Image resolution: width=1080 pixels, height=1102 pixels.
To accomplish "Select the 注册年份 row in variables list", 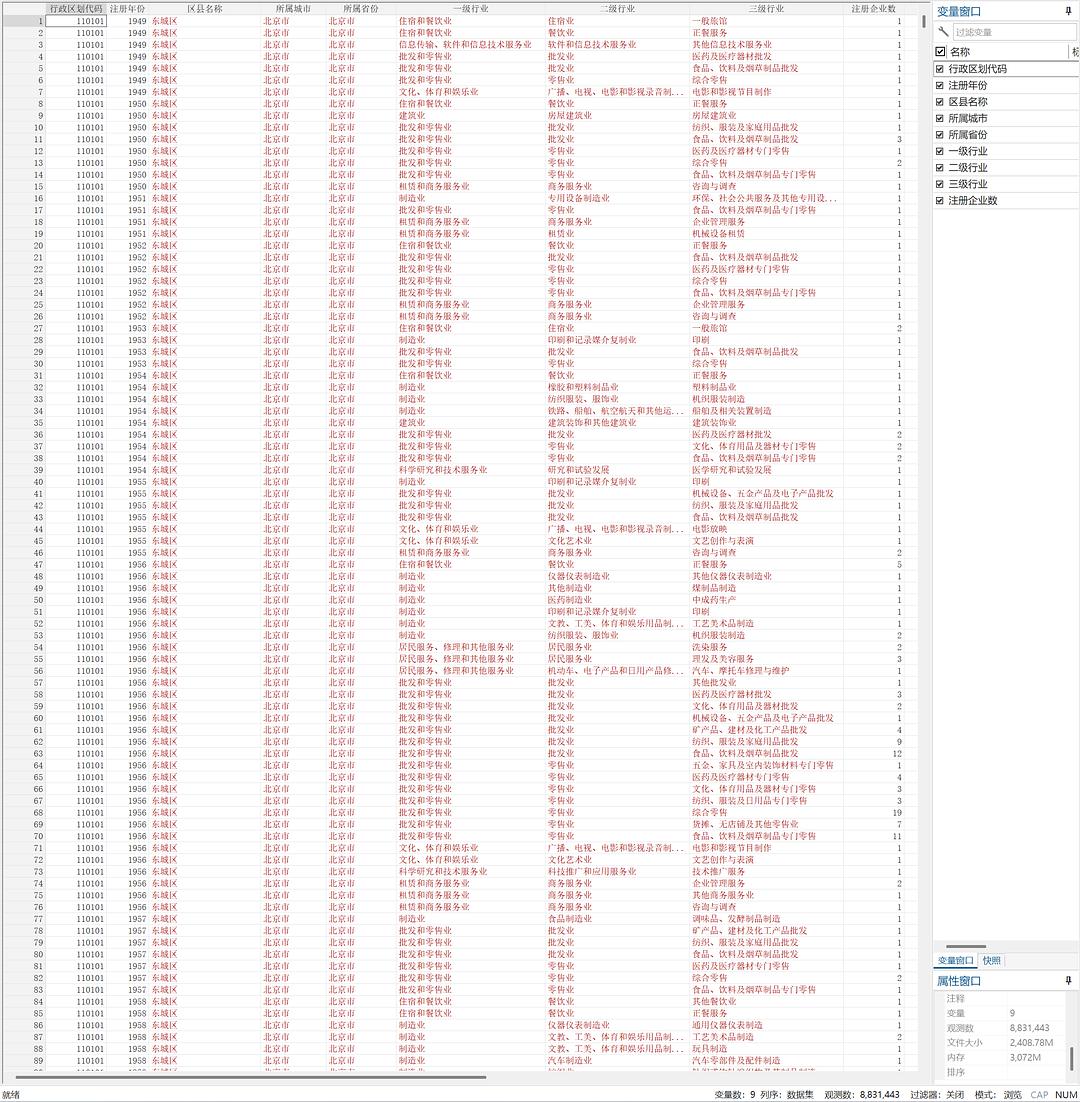I will click(x=1006, y=85).
